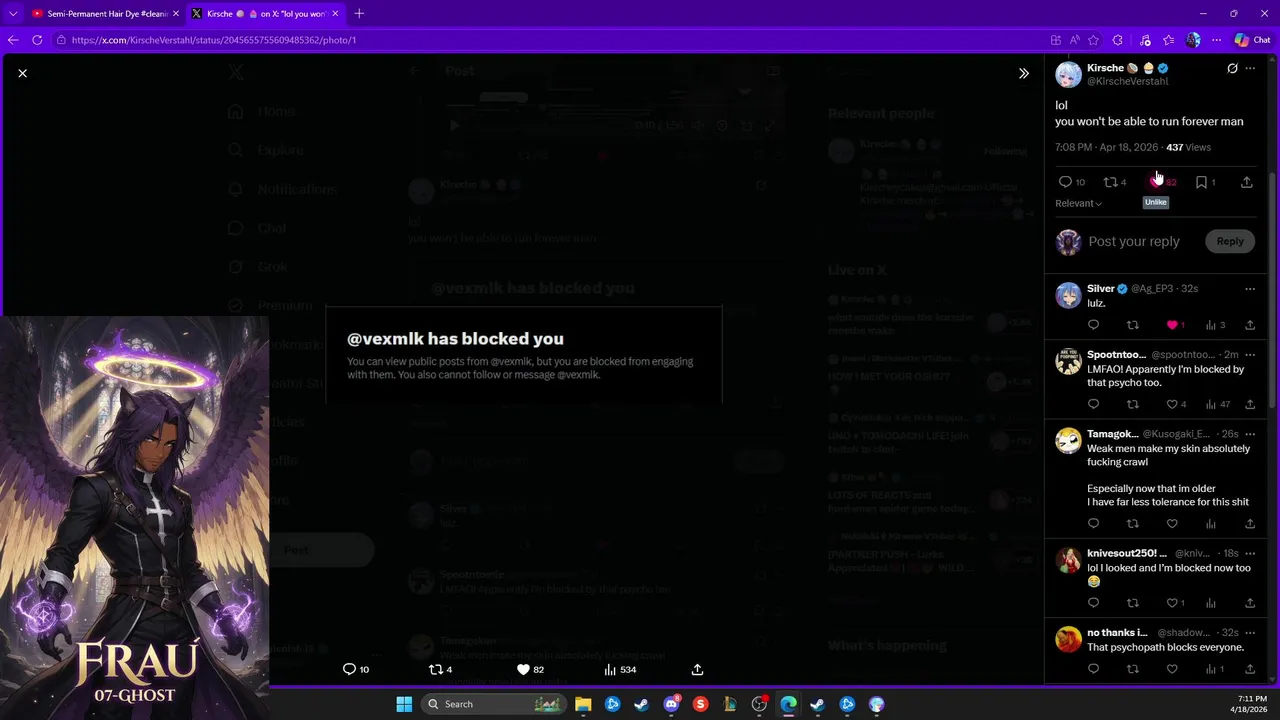Click the address bar URL
Image resolution: width=1280 pixels, height=720 pixels.
pos(214,40)
